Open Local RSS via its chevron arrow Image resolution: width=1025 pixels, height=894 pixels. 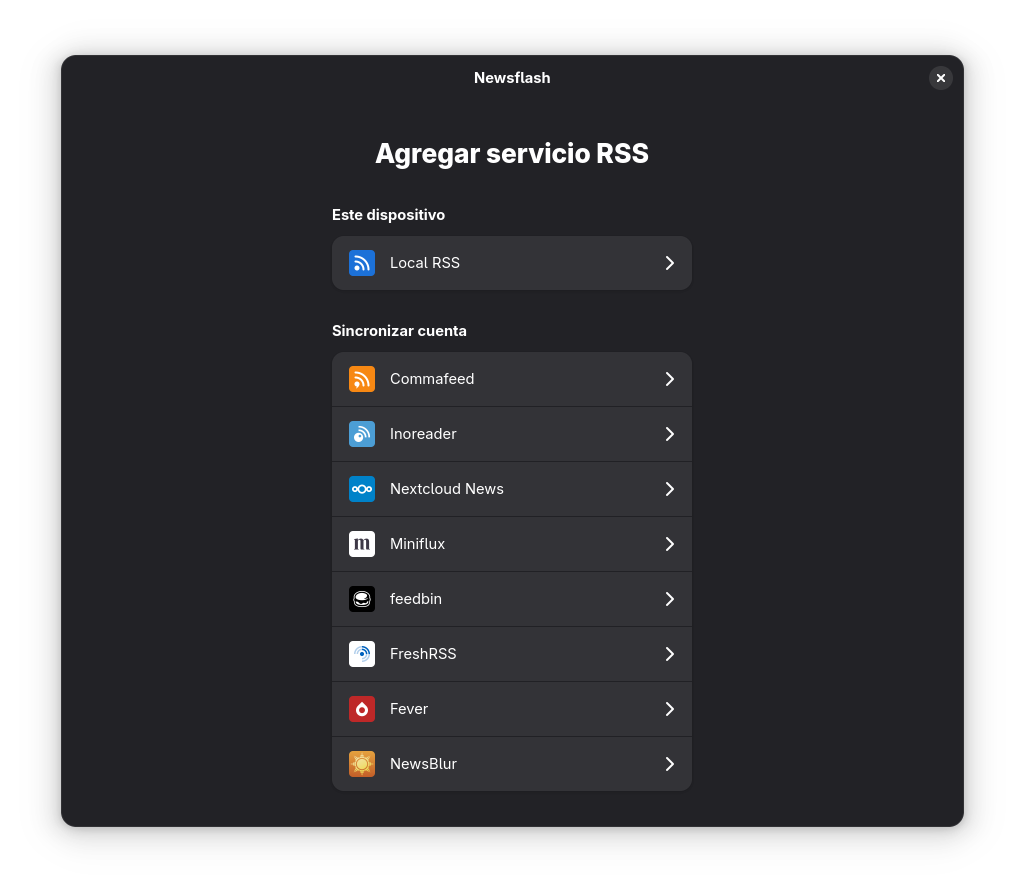(x=669, y=263)
